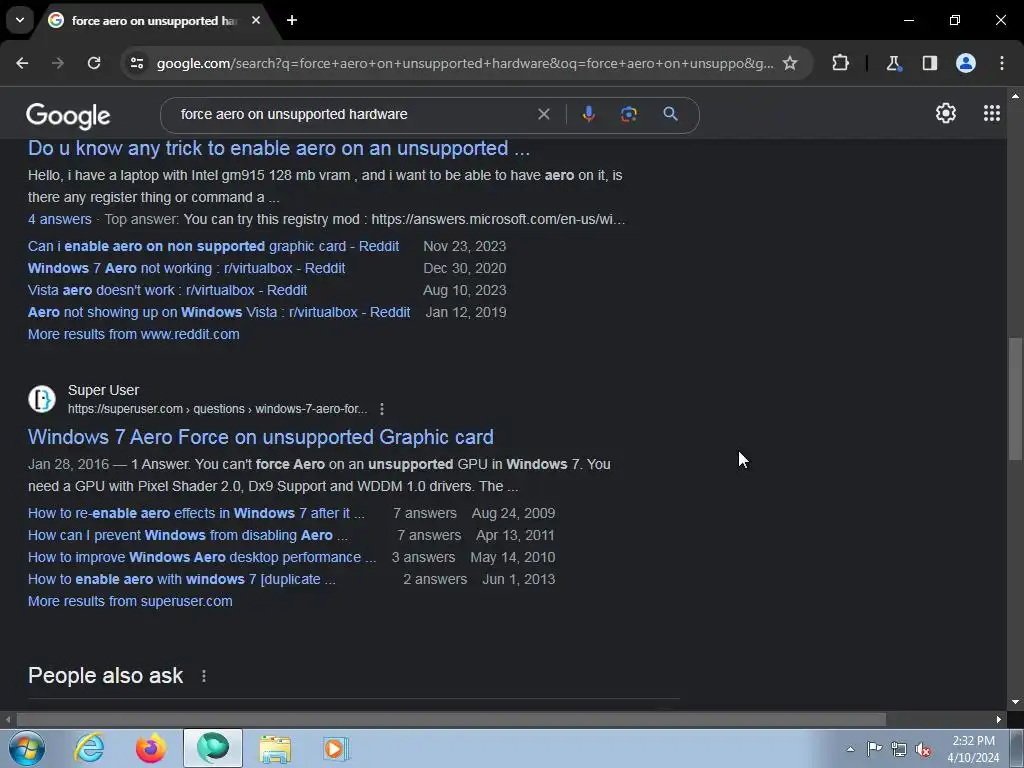Click the horizontal scrollbar thumb
The width and height of the screenshot is (1024, 768).
(x=451, y=720)
